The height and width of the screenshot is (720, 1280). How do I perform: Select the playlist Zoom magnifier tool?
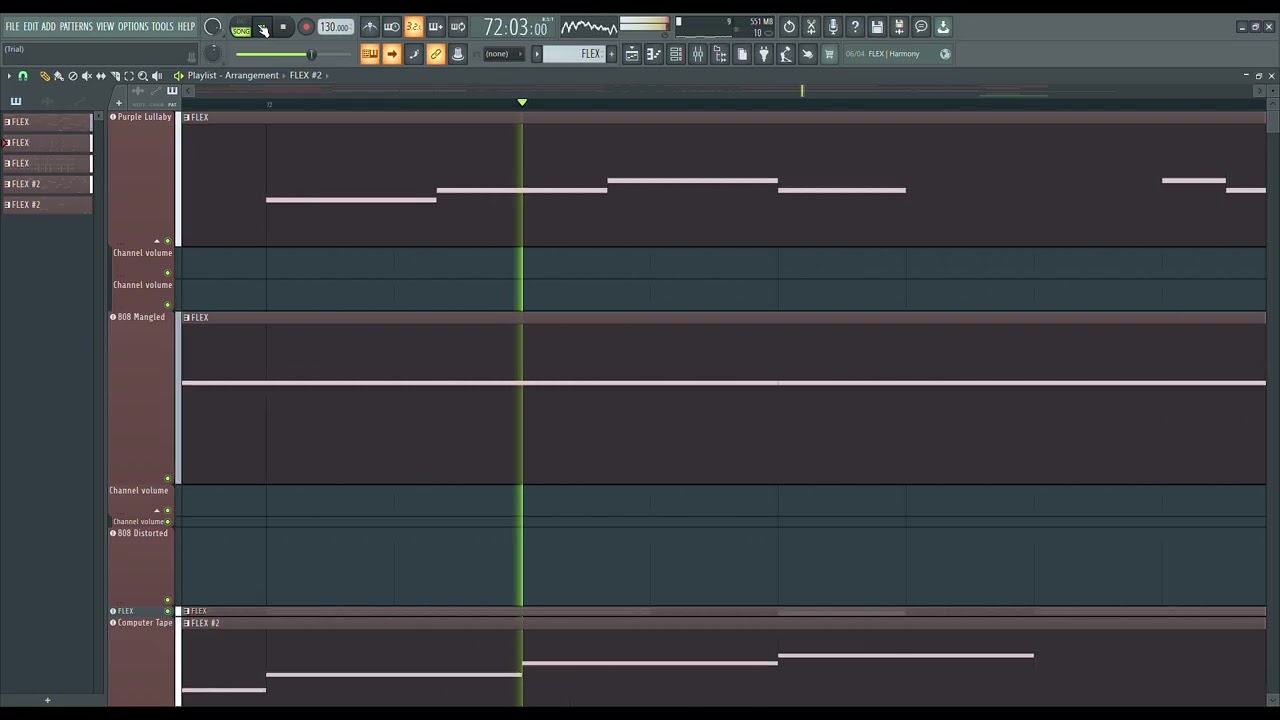pyautogui.click(x=142, y=76)
